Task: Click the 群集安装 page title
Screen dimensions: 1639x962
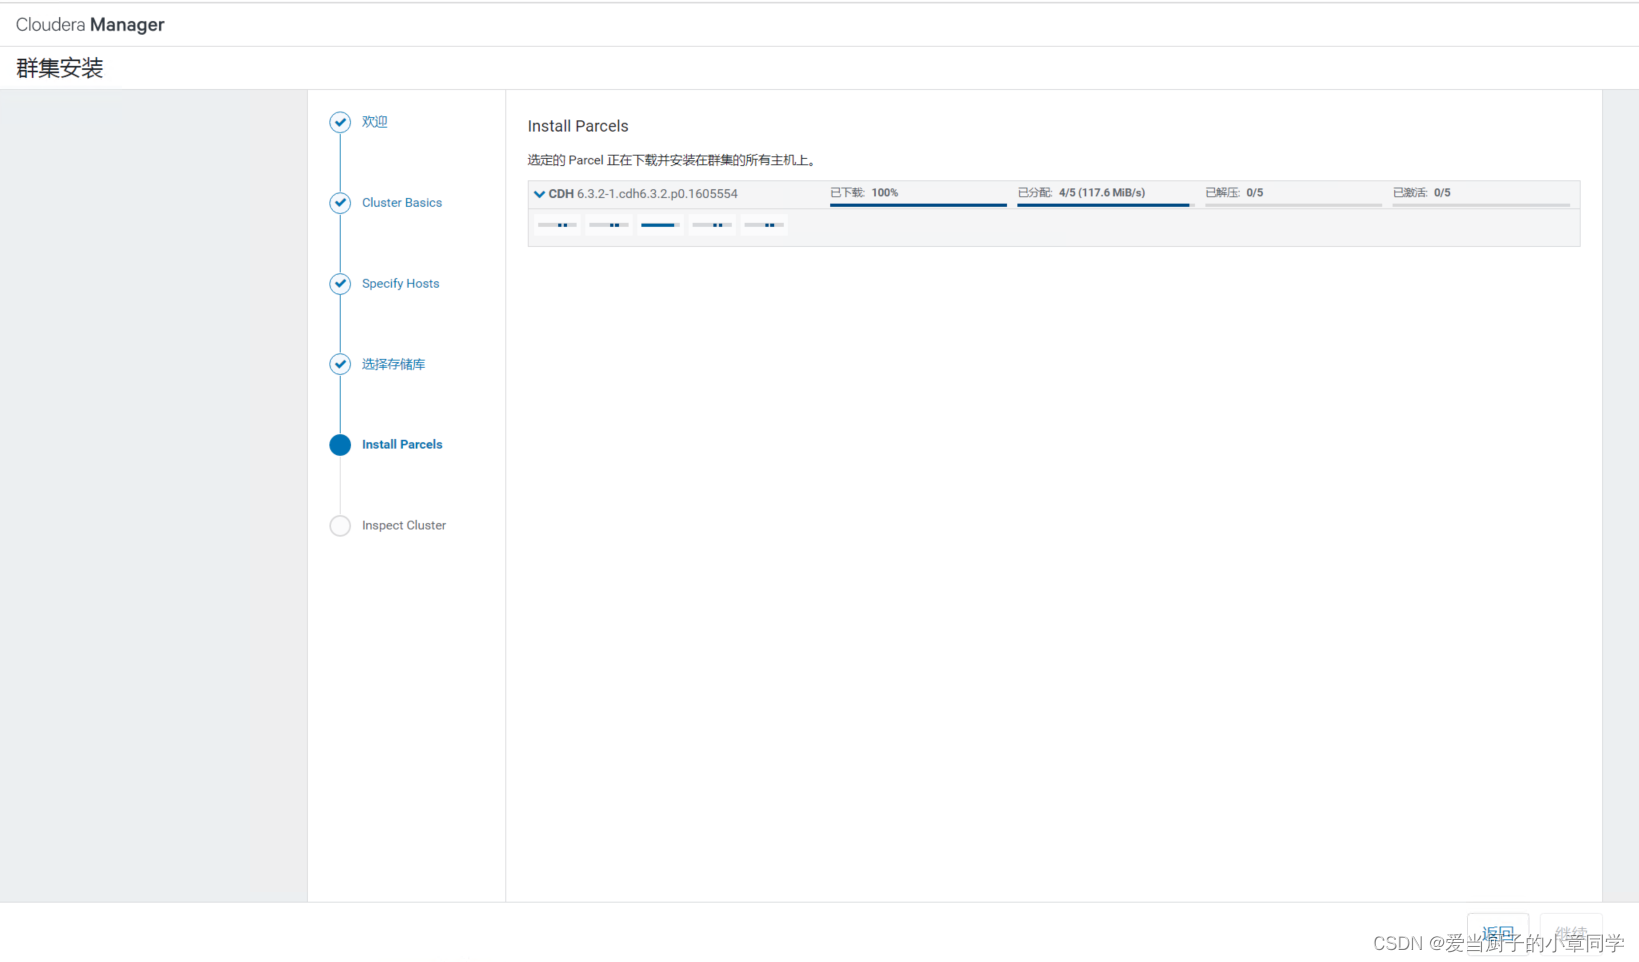Action: click(x=60, y=68)
